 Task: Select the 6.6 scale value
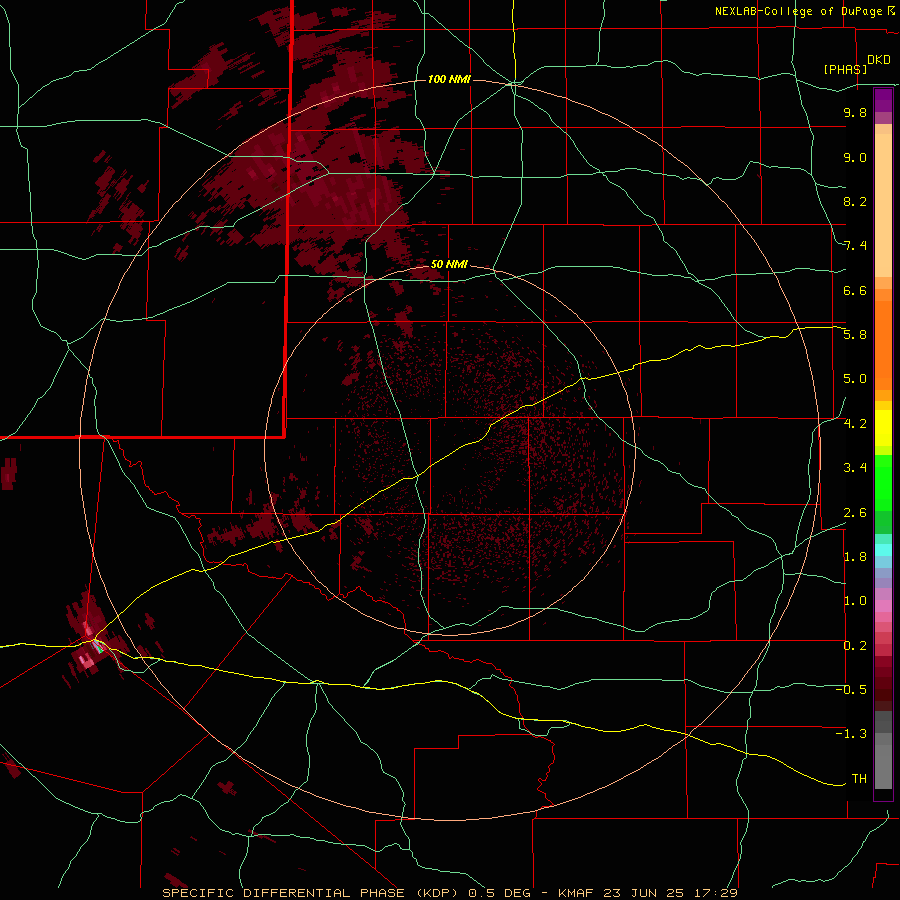855,290
